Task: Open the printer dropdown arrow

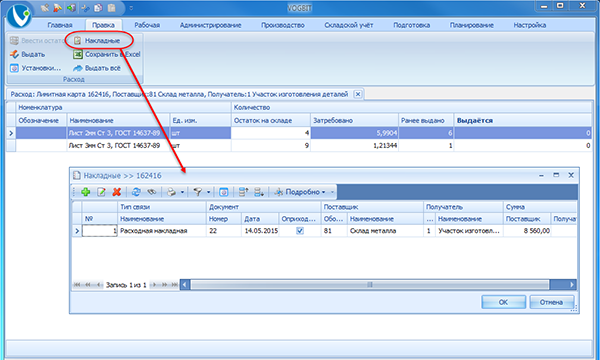Action: [x=182, y=192]
